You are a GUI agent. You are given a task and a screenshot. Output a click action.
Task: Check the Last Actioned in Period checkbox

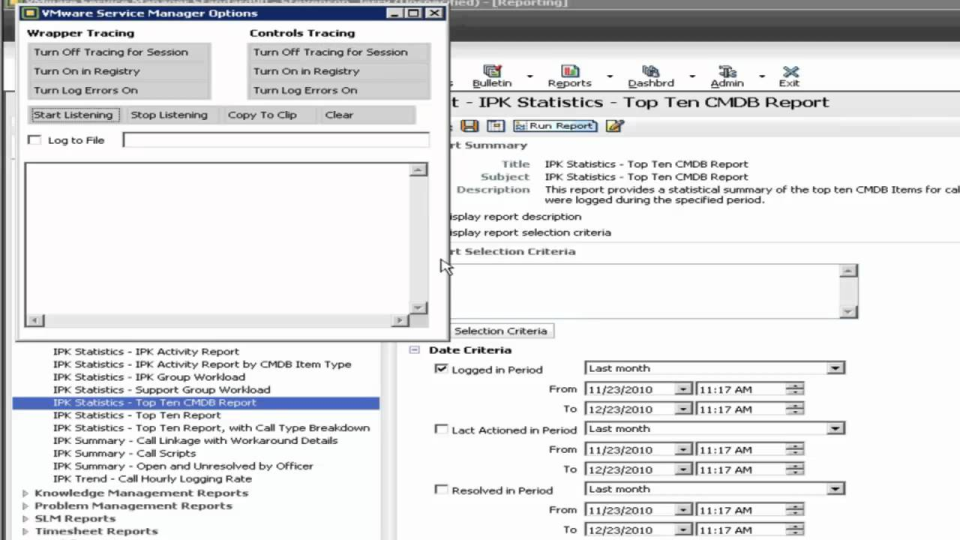tap(441, 429)
